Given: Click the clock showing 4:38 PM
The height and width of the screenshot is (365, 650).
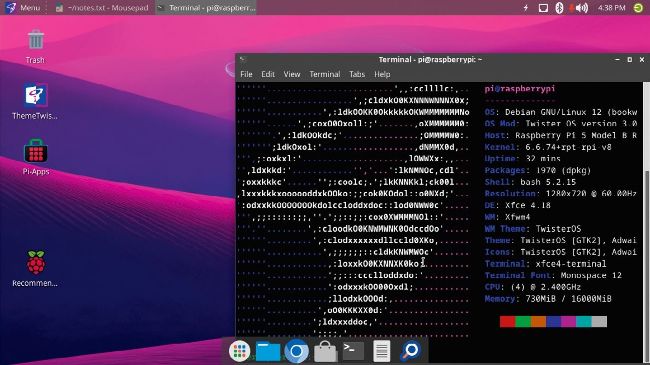Looking at the screenshot, I should (611, 7).
